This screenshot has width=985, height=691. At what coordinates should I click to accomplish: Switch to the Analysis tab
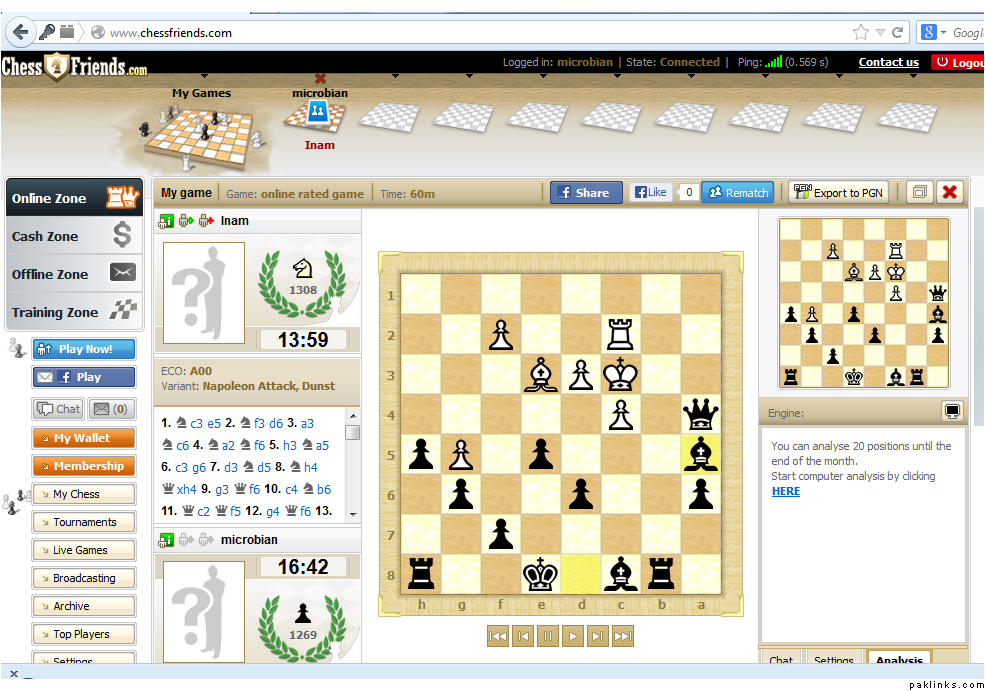(x=899, y=660)
